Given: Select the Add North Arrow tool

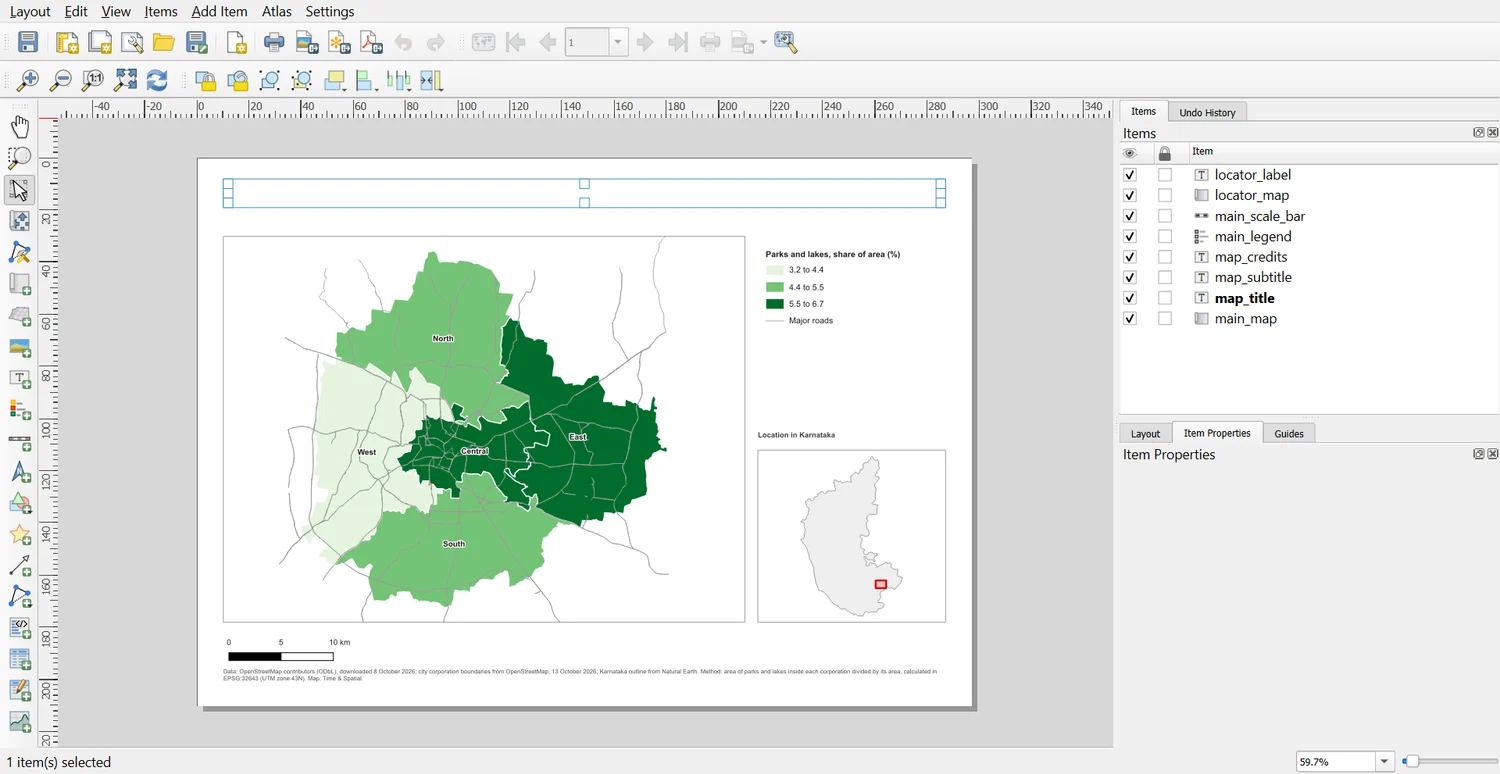Looking at the screenshot, I should [20, 473].
